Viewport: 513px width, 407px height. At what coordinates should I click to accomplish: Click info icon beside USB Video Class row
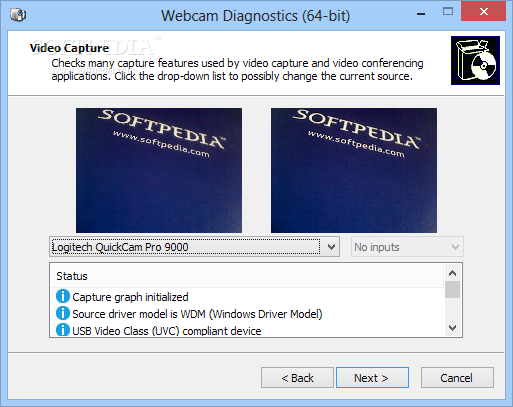(x=63, y=330)
